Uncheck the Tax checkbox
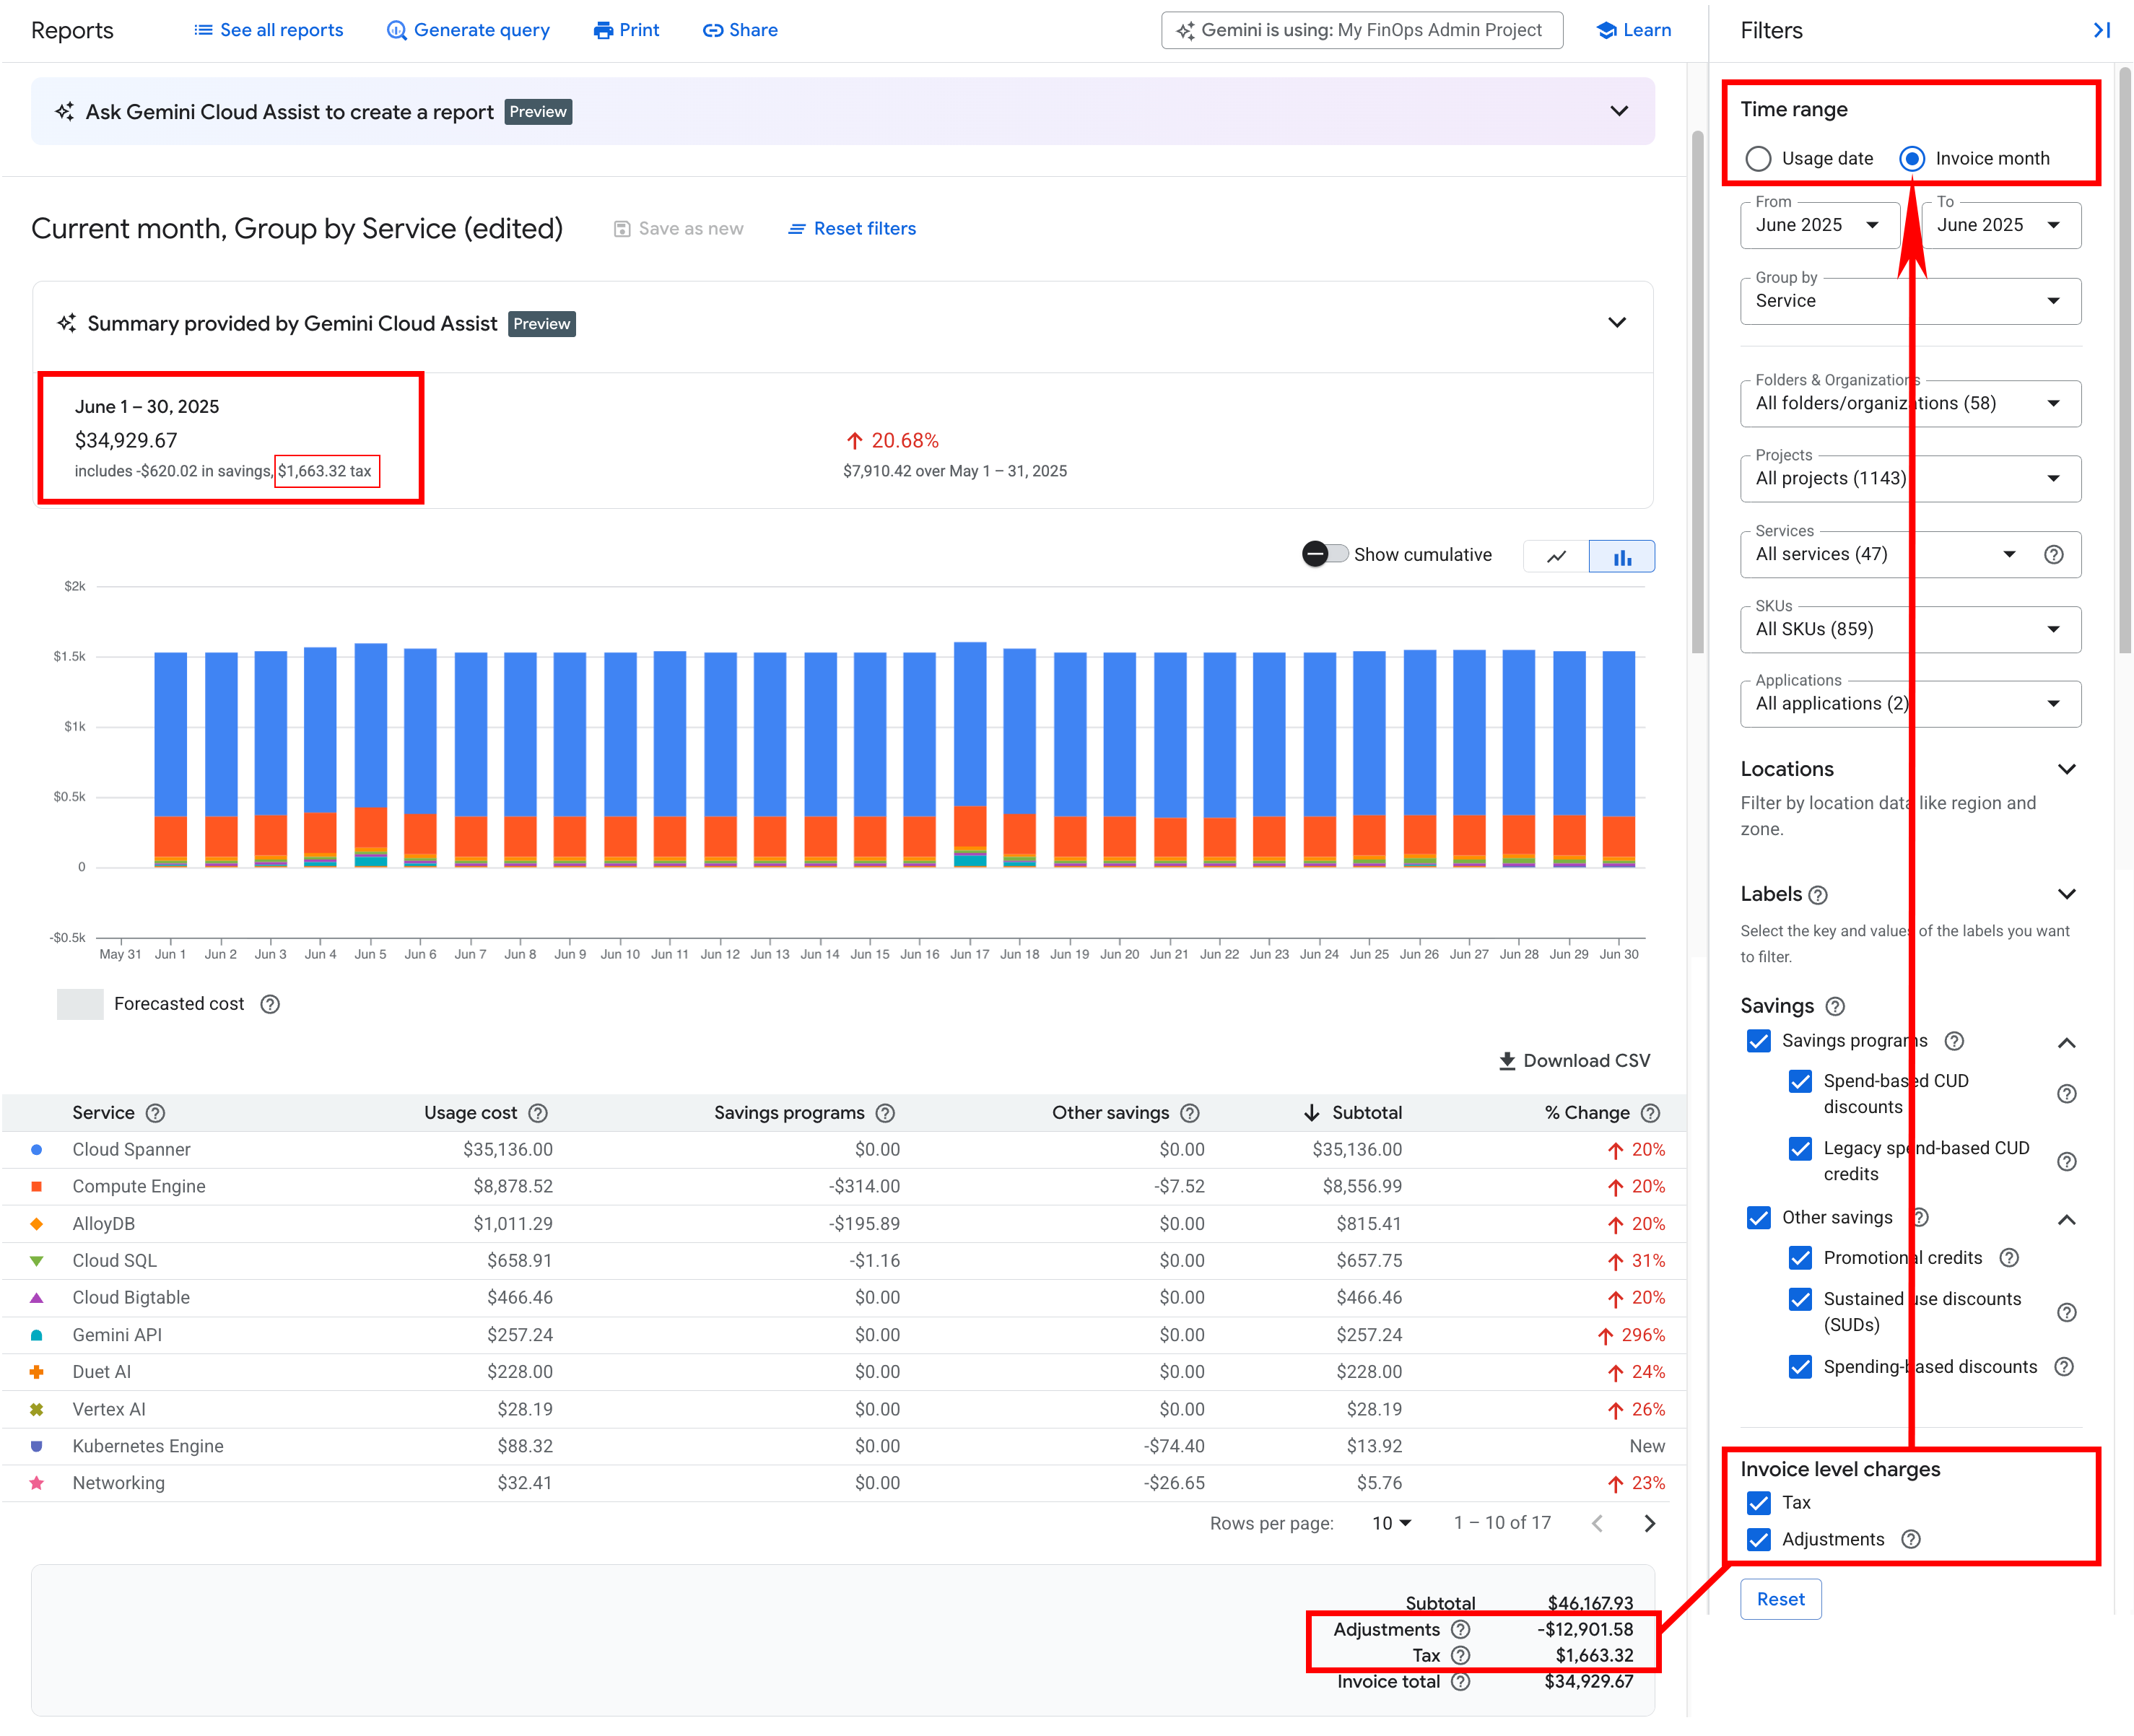The image size is (2134, 1736). pyautogui.click(x=1758, y=1502)
